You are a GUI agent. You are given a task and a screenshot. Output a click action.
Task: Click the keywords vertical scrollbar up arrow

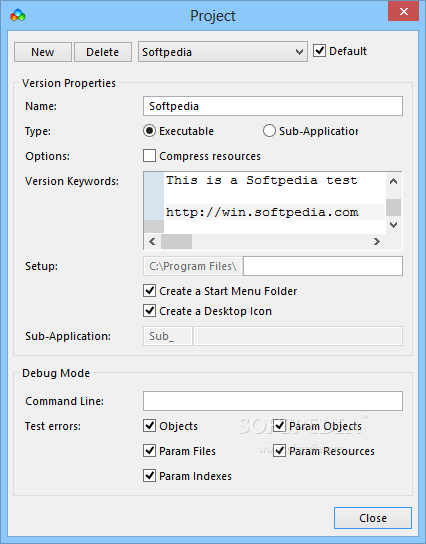pos(393,181)
